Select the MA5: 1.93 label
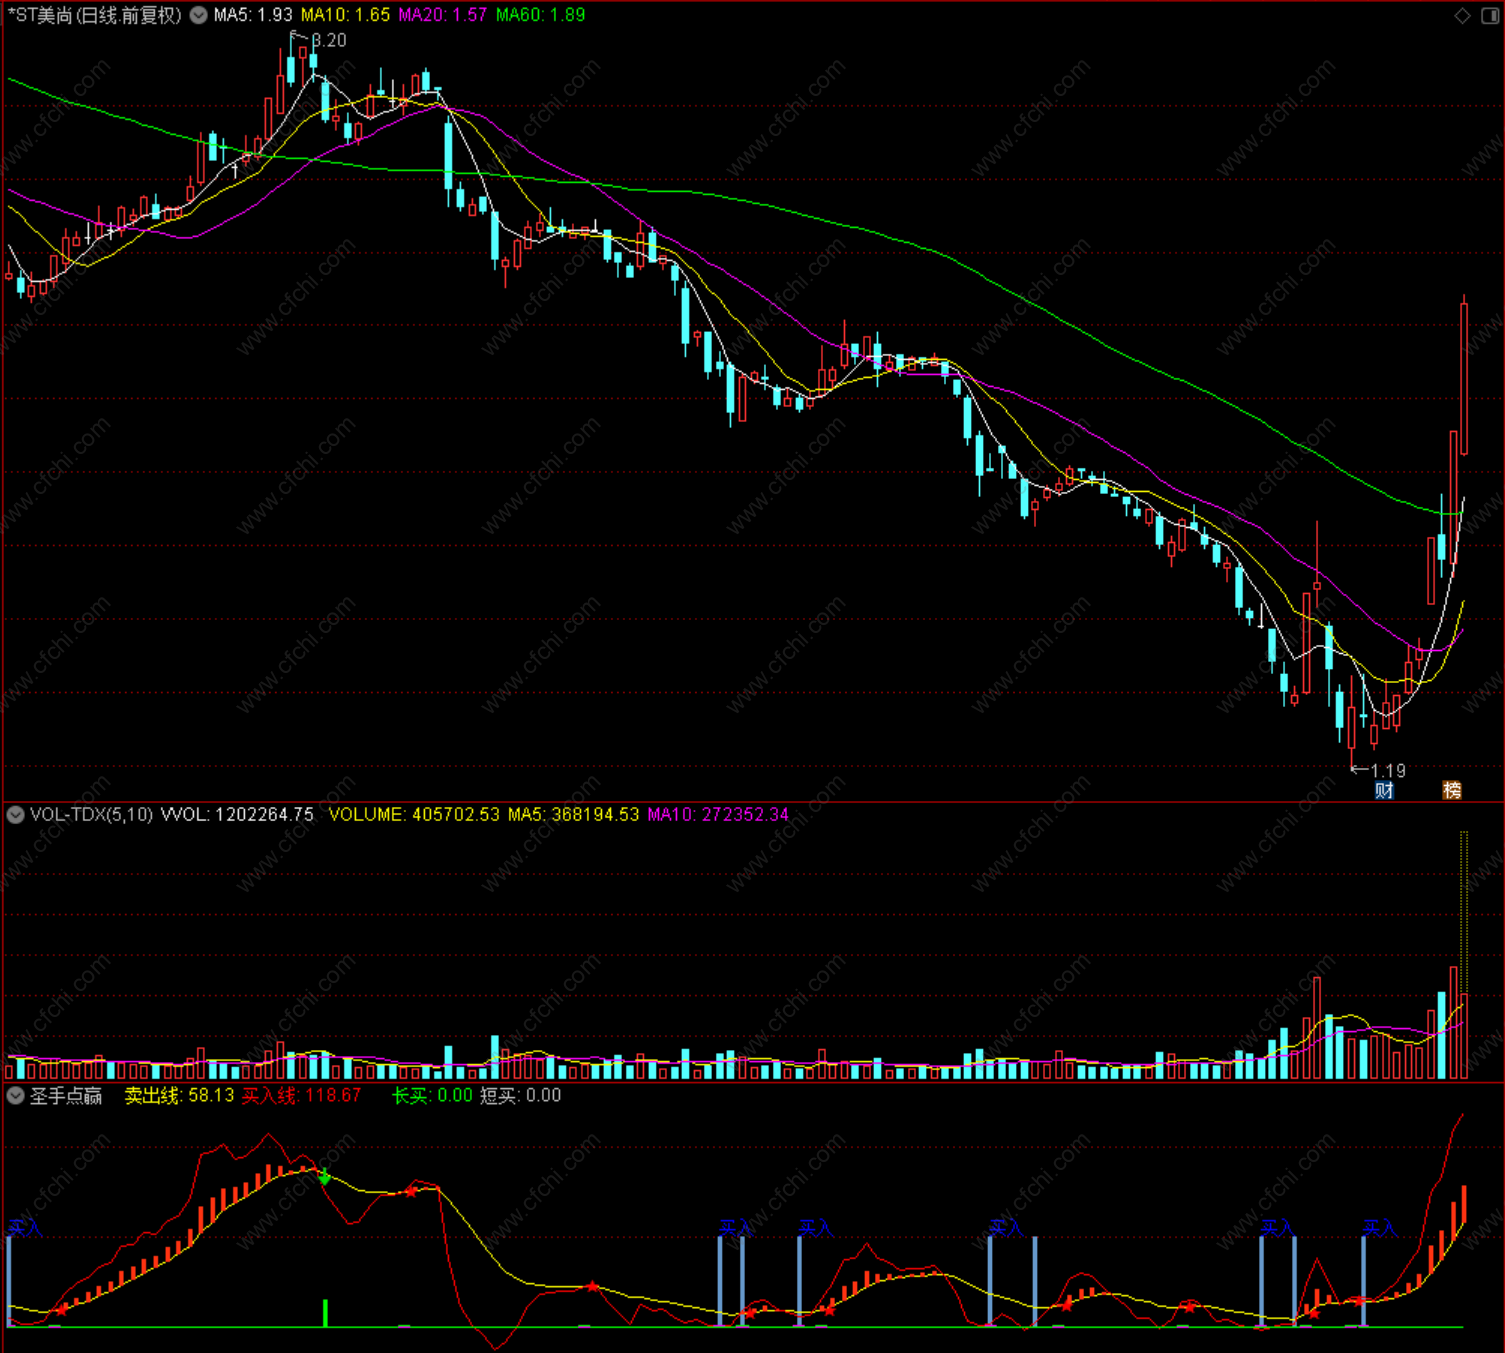 click(253, 15)
